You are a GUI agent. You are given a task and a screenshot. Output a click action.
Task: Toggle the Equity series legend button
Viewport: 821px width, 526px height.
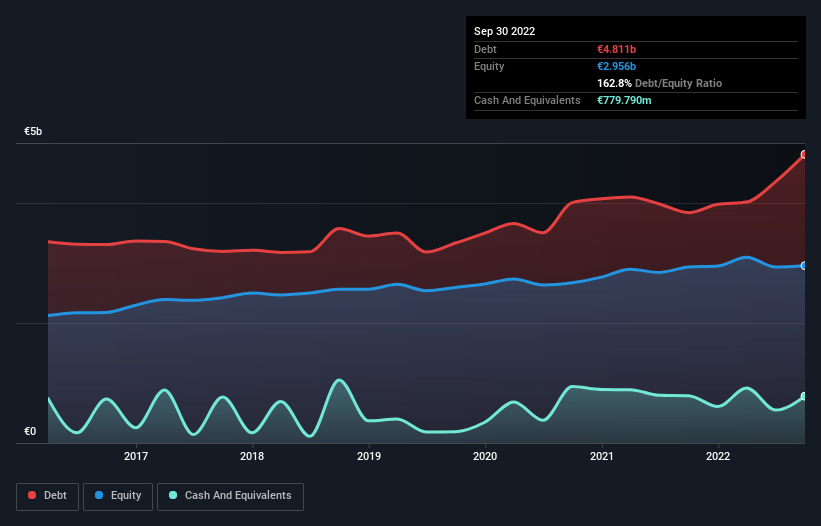point(118,496)
